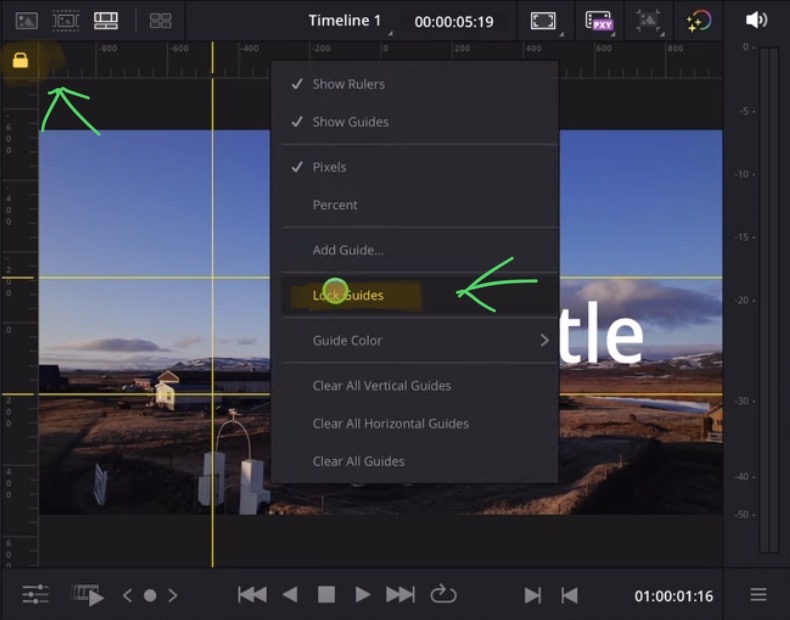Mute audio with the speaker icon
The height and width of the screenshot is (620, 790).
coord(757,20)
